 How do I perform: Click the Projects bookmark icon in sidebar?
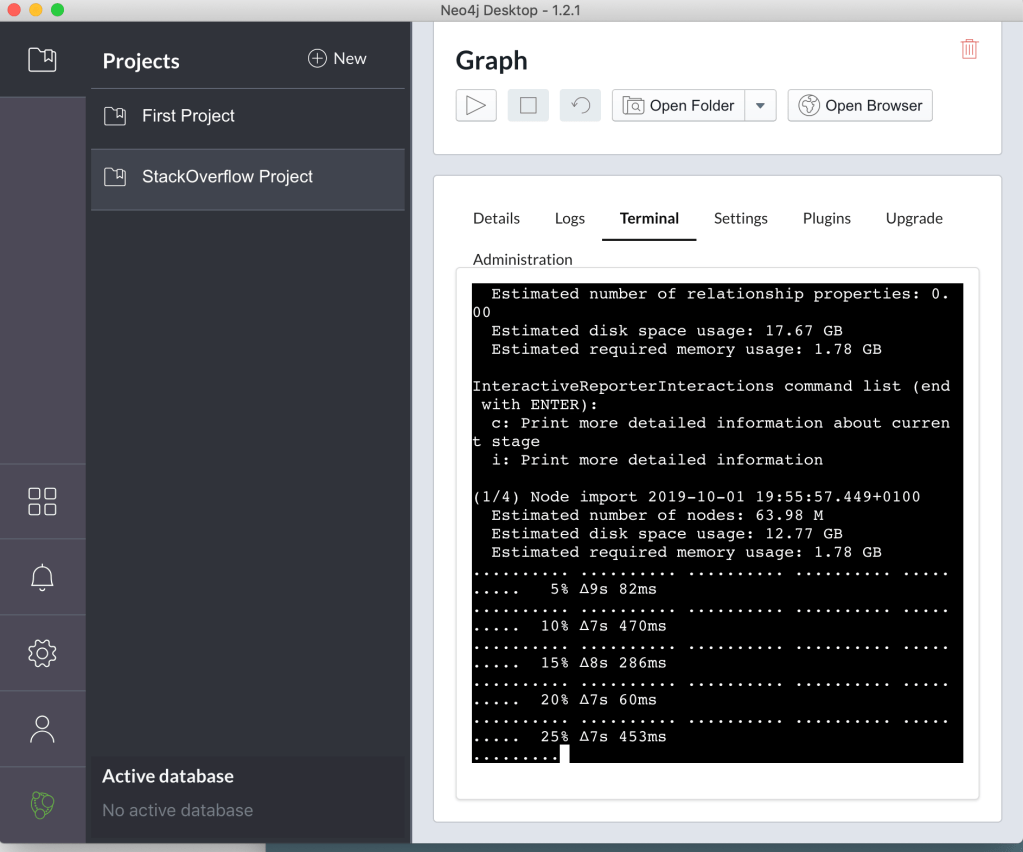tap(42, 60)
